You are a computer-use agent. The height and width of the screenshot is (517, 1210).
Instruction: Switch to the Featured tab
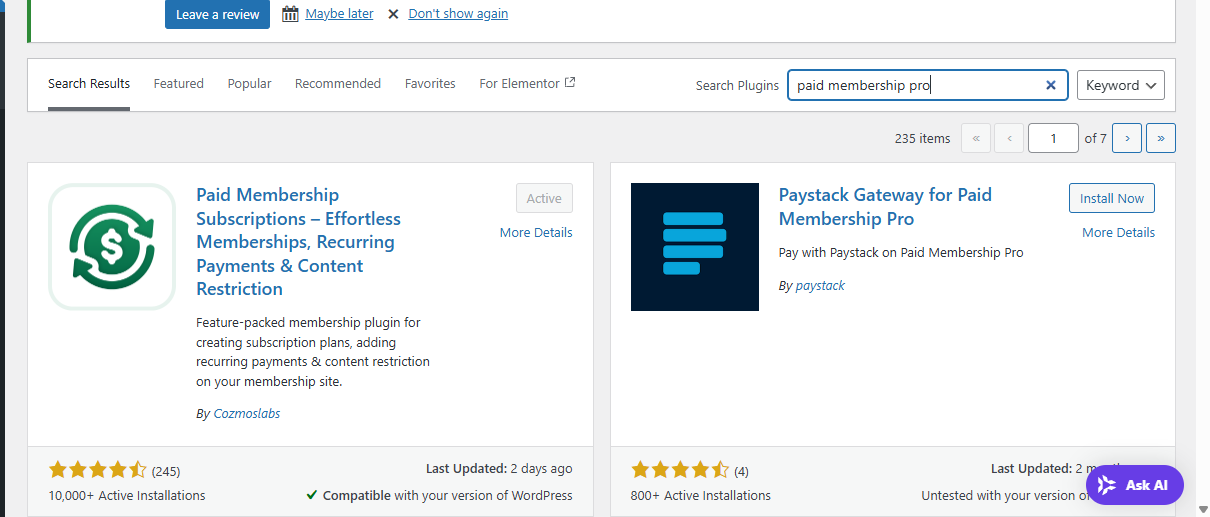point(179,84)
